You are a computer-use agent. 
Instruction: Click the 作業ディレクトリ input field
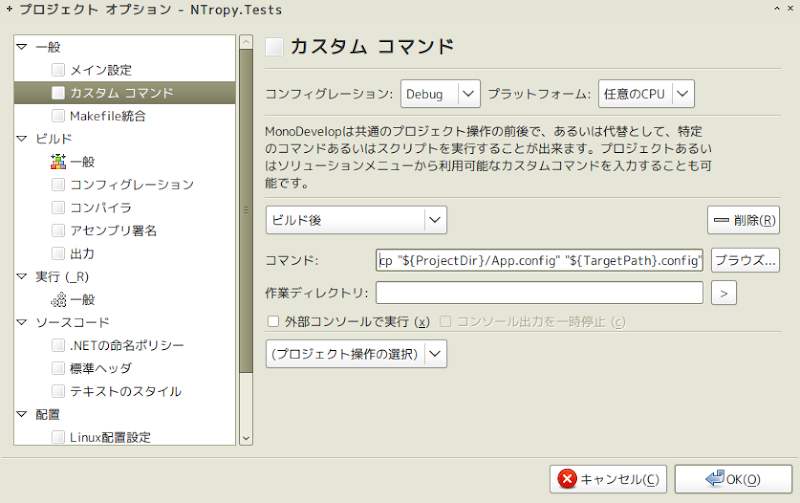point(539,293)
